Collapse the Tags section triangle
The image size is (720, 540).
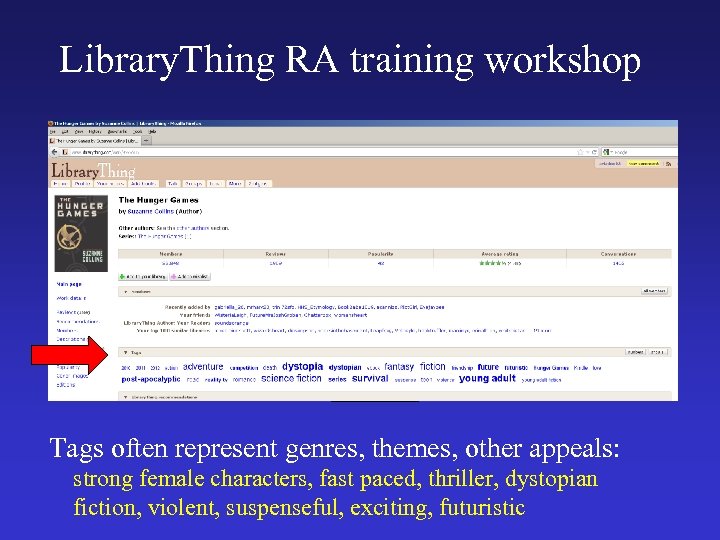click(x=125, y=353)
